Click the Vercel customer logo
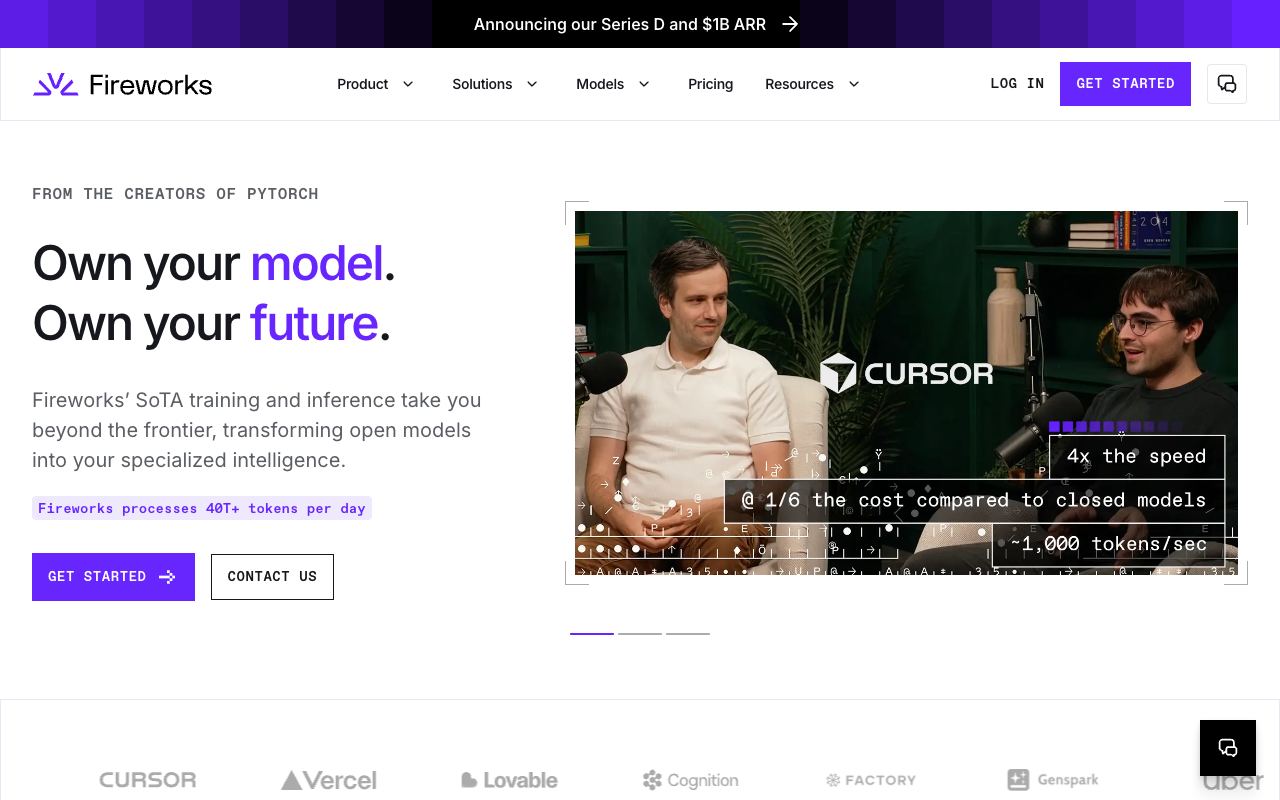1280x800 pixels. click(328, 780)
